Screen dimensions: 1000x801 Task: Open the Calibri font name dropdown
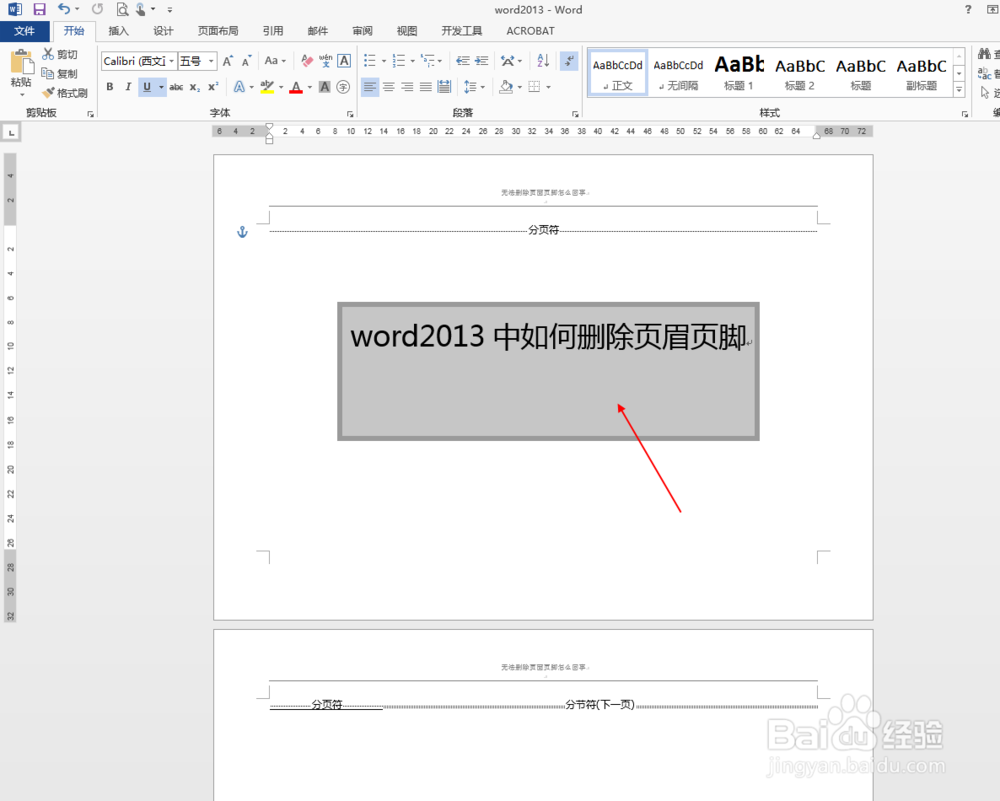pyautogui.click(x=172, y=61)
